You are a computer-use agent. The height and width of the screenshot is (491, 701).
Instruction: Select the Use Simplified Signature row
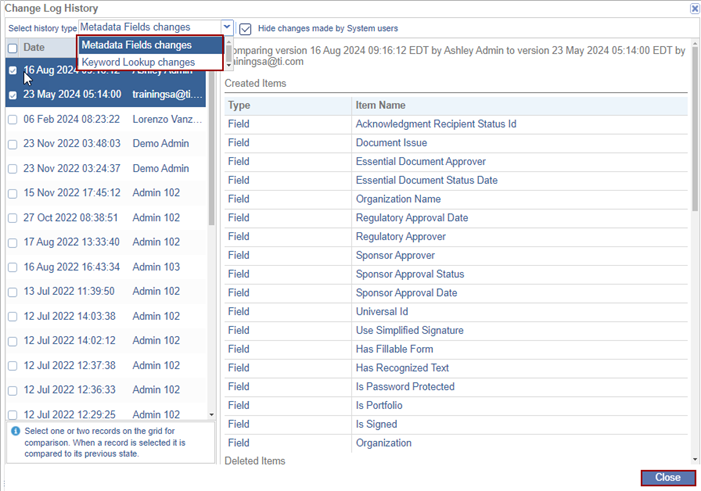click(x=409, y=330)
